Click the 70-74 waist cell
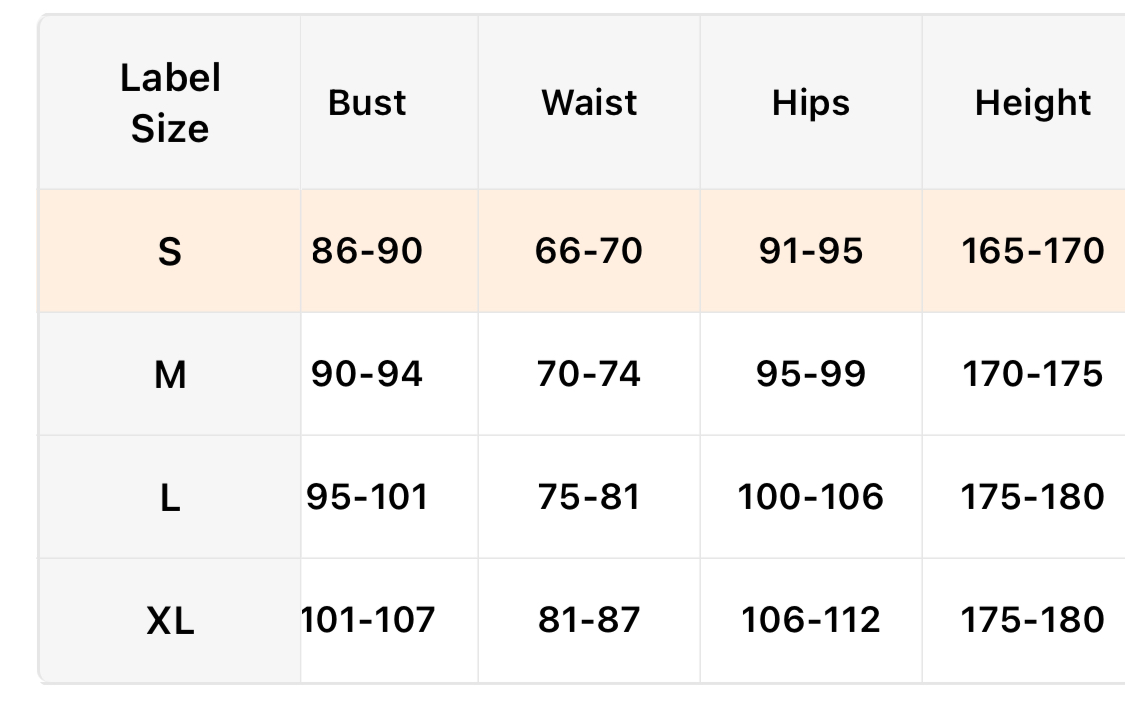 (589, 374)
